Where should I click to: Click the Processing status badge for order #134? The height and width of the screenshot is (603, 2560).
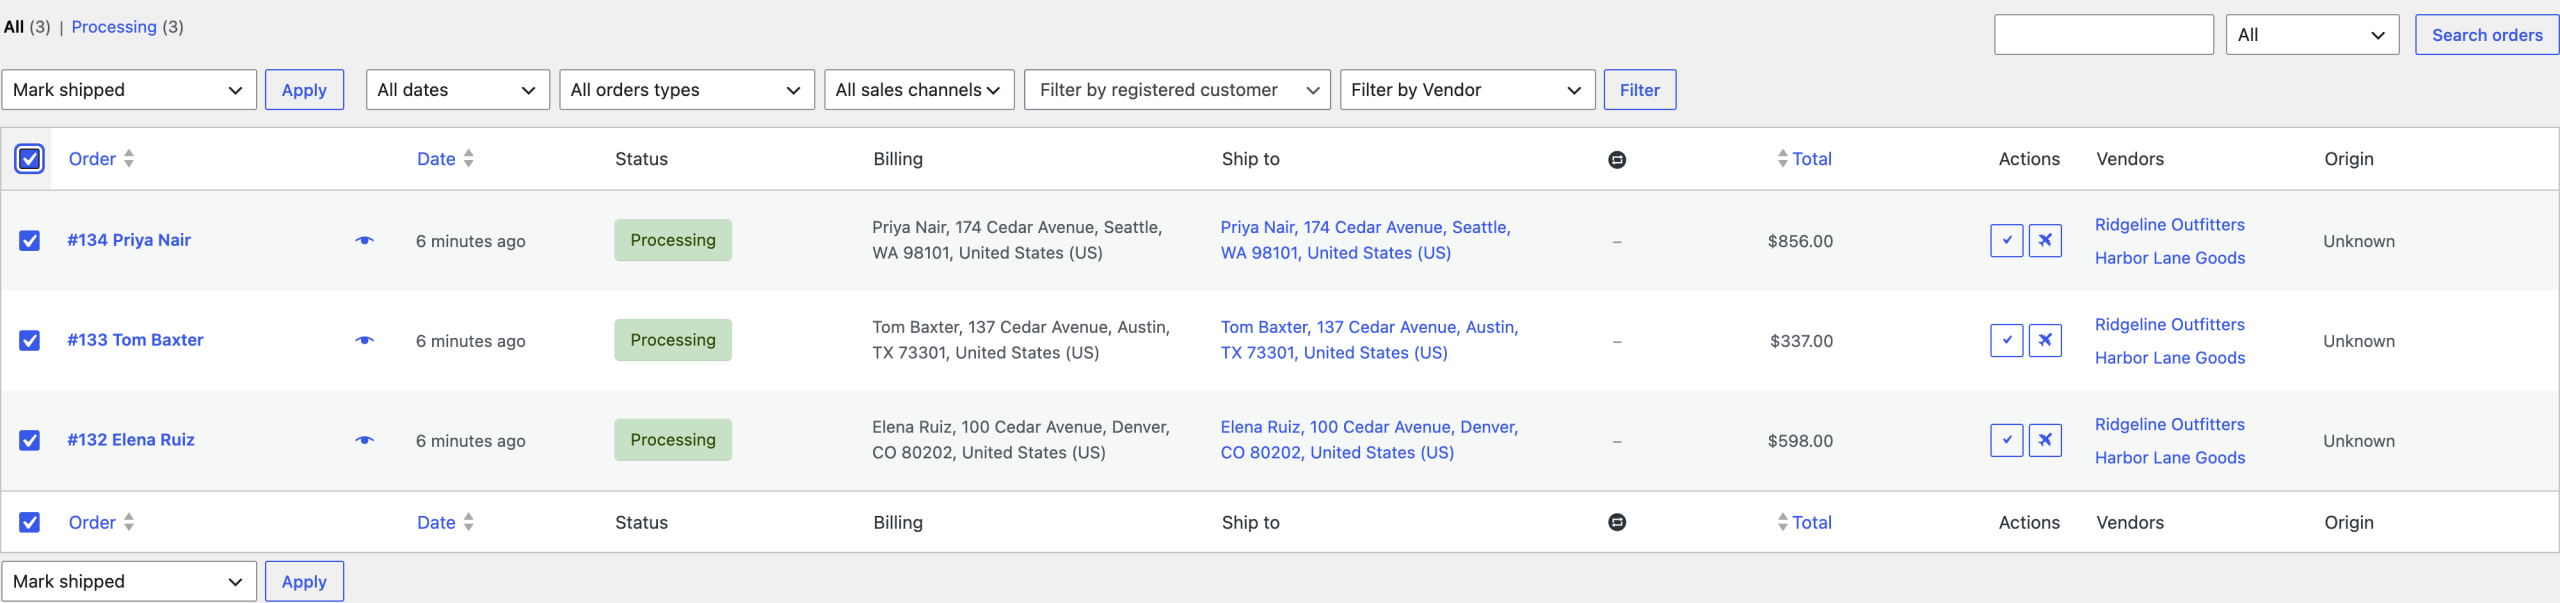pos(673,240)
